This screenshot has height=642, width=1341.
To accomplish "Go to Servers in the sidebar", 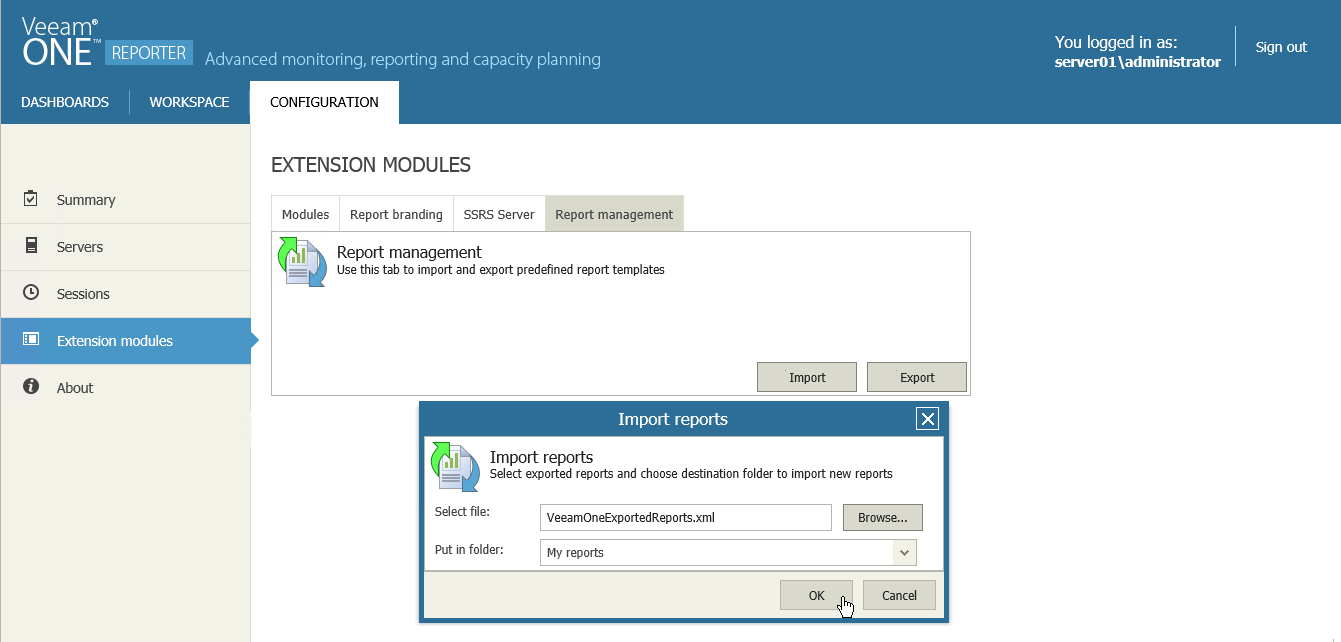I will click(x=125, y=247).
